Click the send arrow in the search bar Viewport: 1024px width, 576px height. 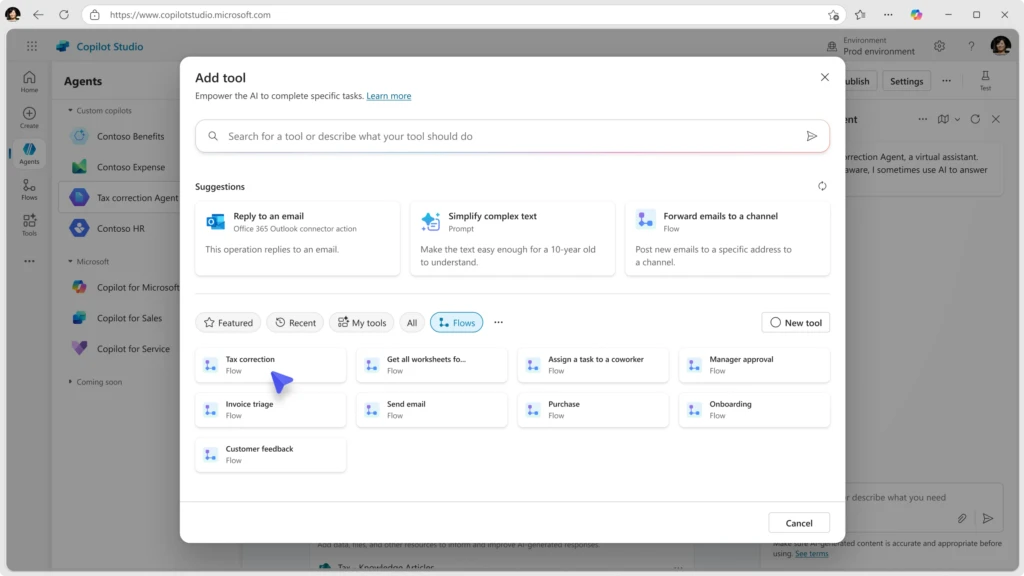click(x=813, y=136)
